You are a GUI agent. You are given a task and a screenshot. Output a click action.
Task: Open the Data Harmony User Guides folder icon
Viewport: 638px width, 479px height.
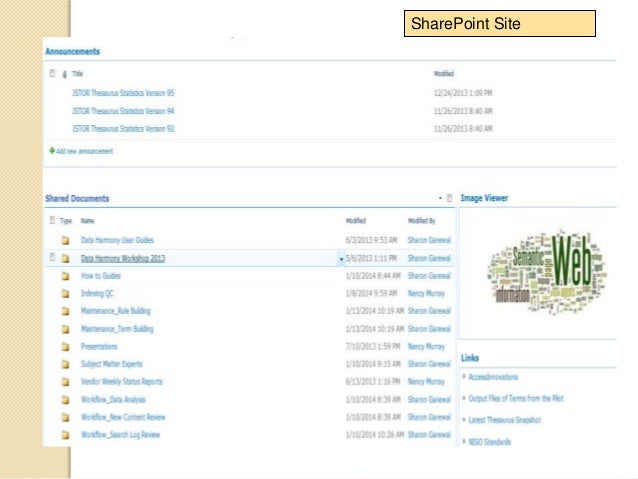click(66, 240)
